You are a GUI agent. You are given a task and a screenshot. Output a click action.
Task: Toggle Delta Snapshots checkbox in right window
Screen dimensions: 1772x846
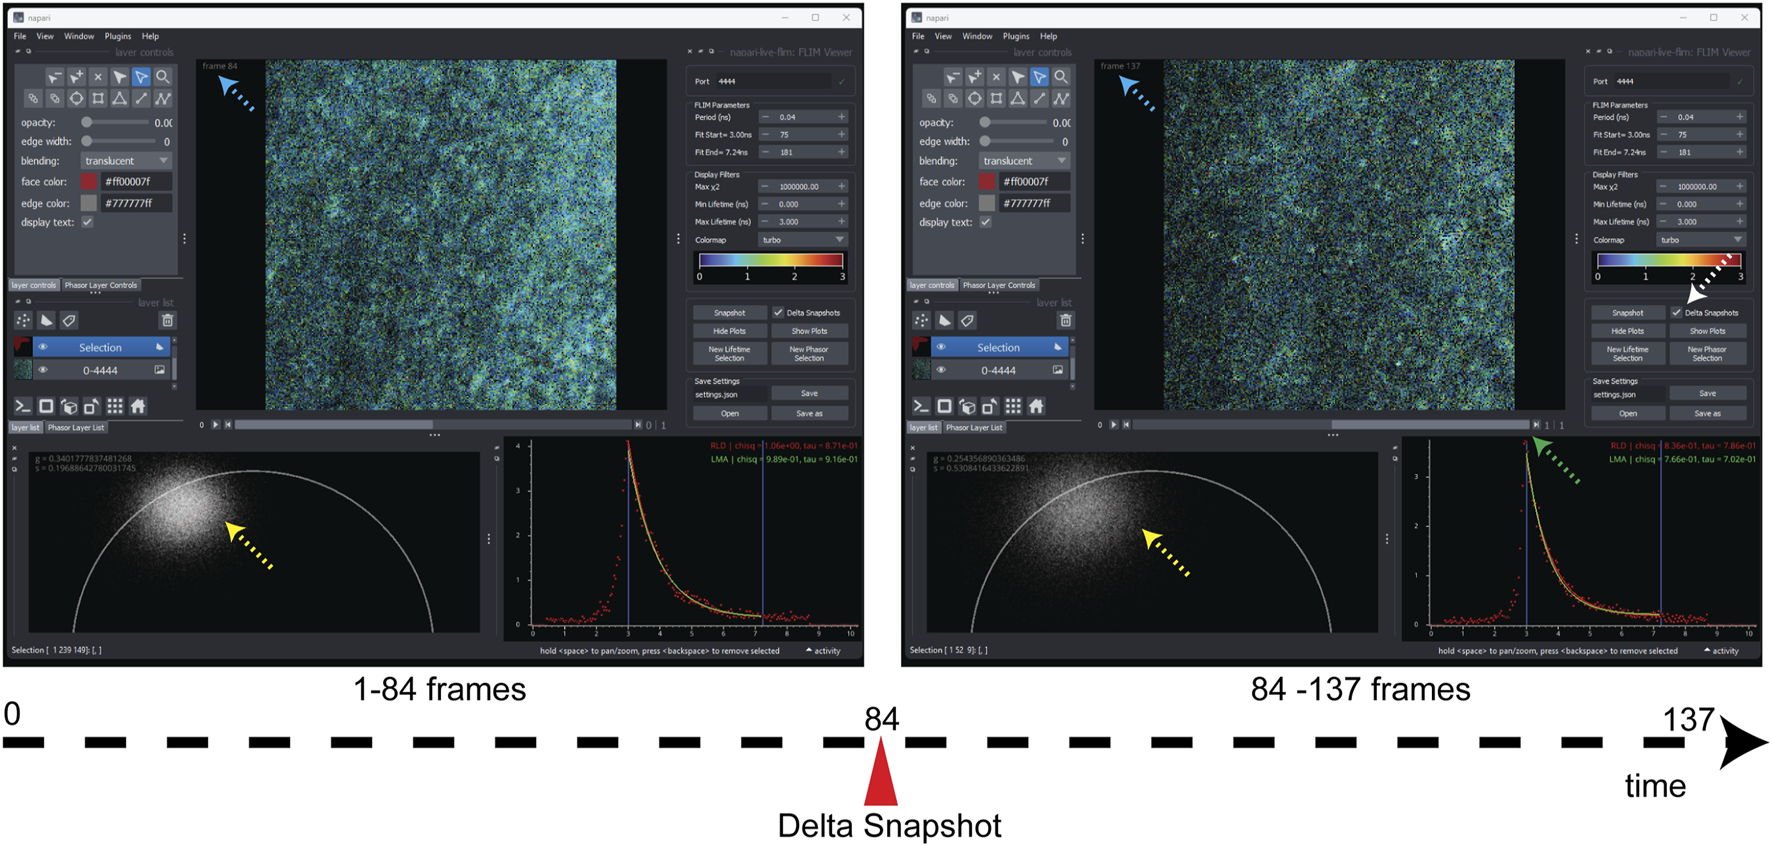click(x=1677, y=313)
